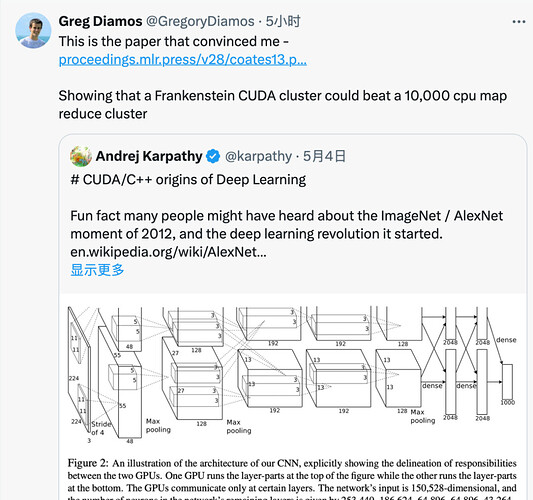The width and height of the screenshot is (533, 500).
Task: Open Greg Diamos profile avatar photo
Action: click(x=33, y=31)
